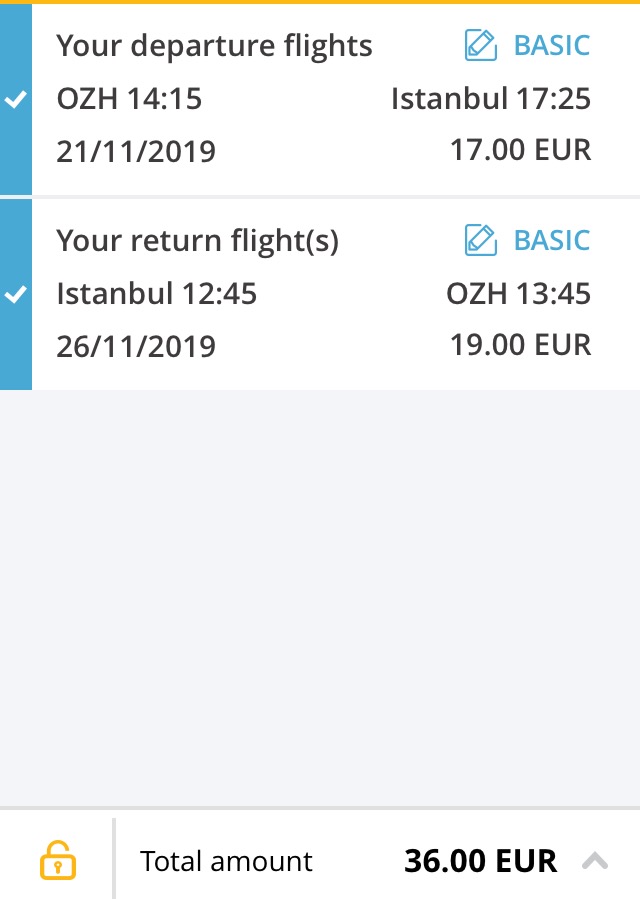The image size is (640, 899).
Task: Click the 36.00 EUR total price
Action: [x=480, y=861]
